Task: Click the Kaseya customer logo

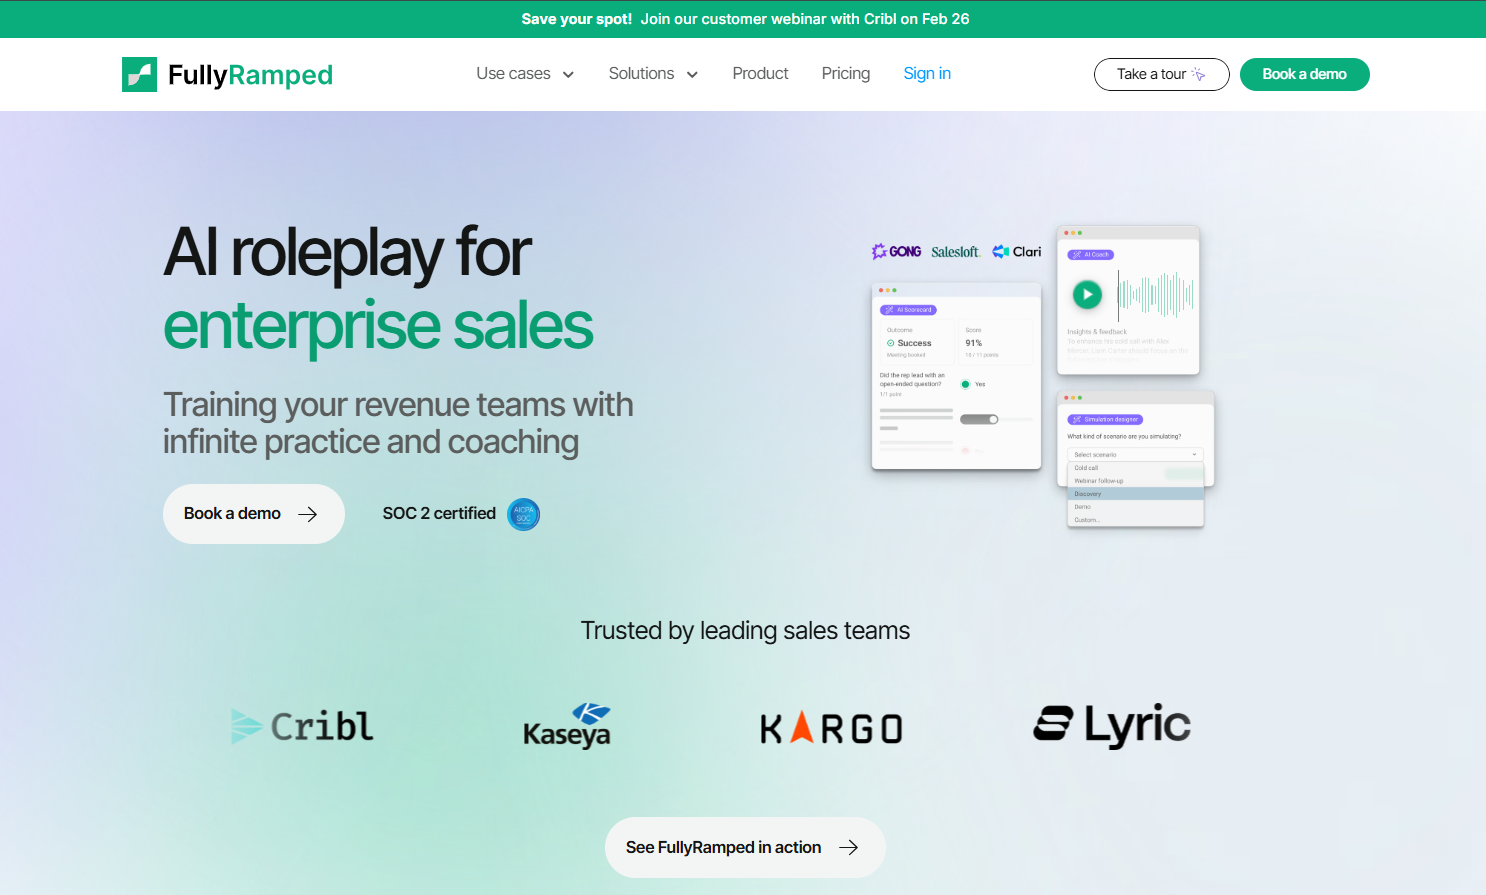Action: click(567, 726)
